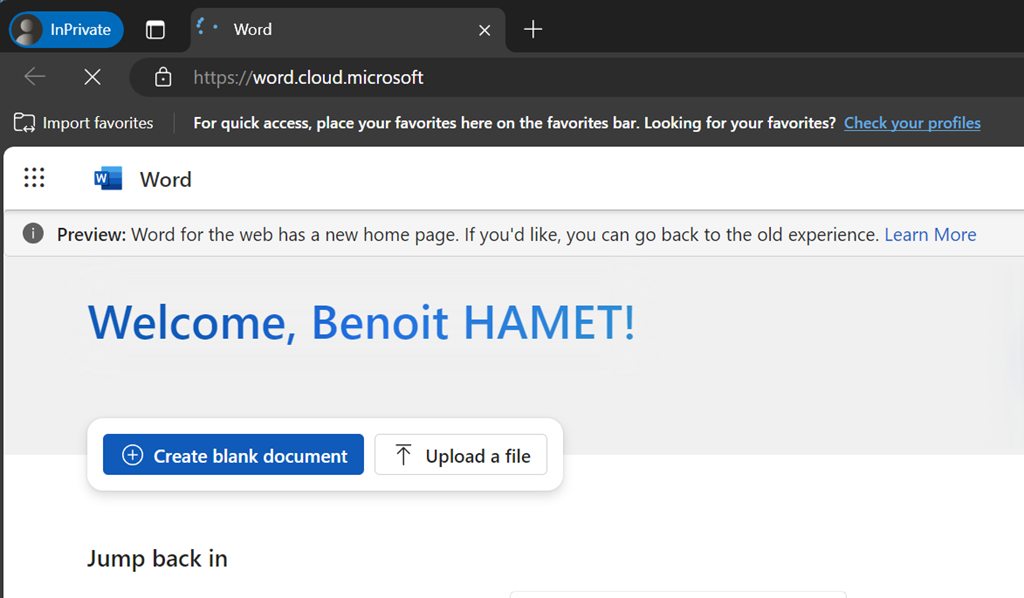Open the Check your profiles link

tap(912, 123)
